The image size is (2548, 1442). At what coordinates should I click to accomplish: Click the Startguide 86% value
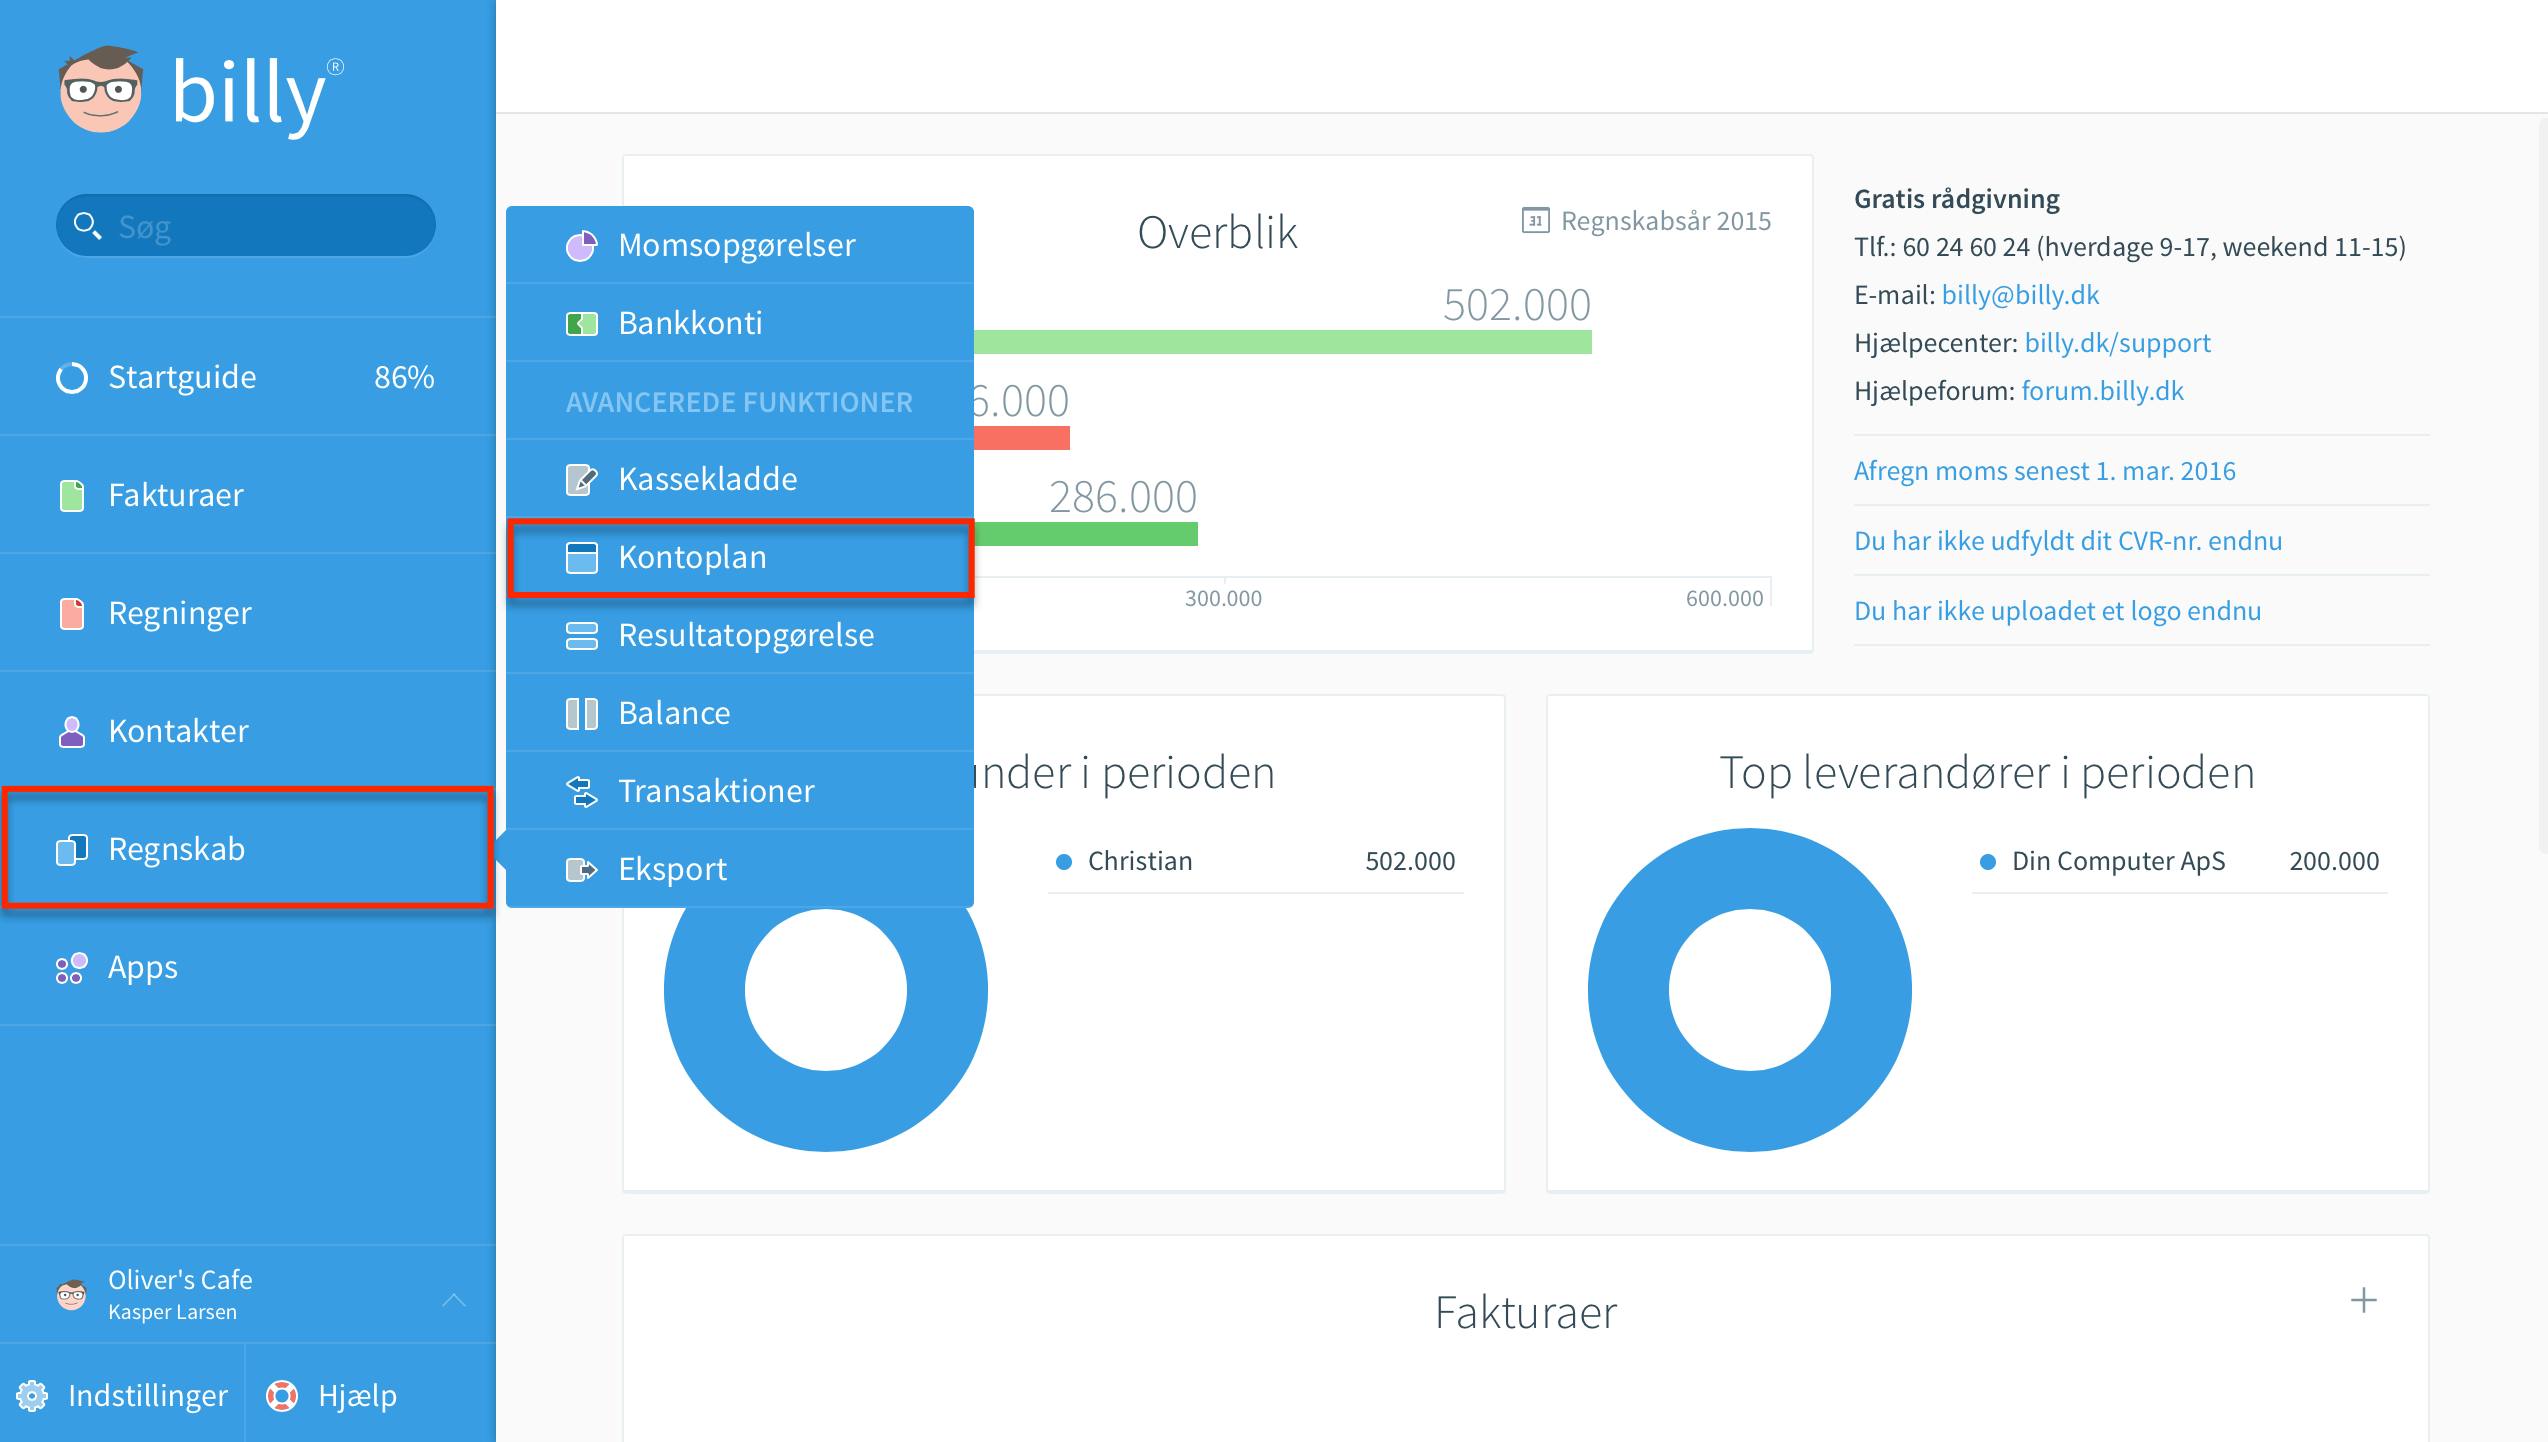(x=404, y=377)
